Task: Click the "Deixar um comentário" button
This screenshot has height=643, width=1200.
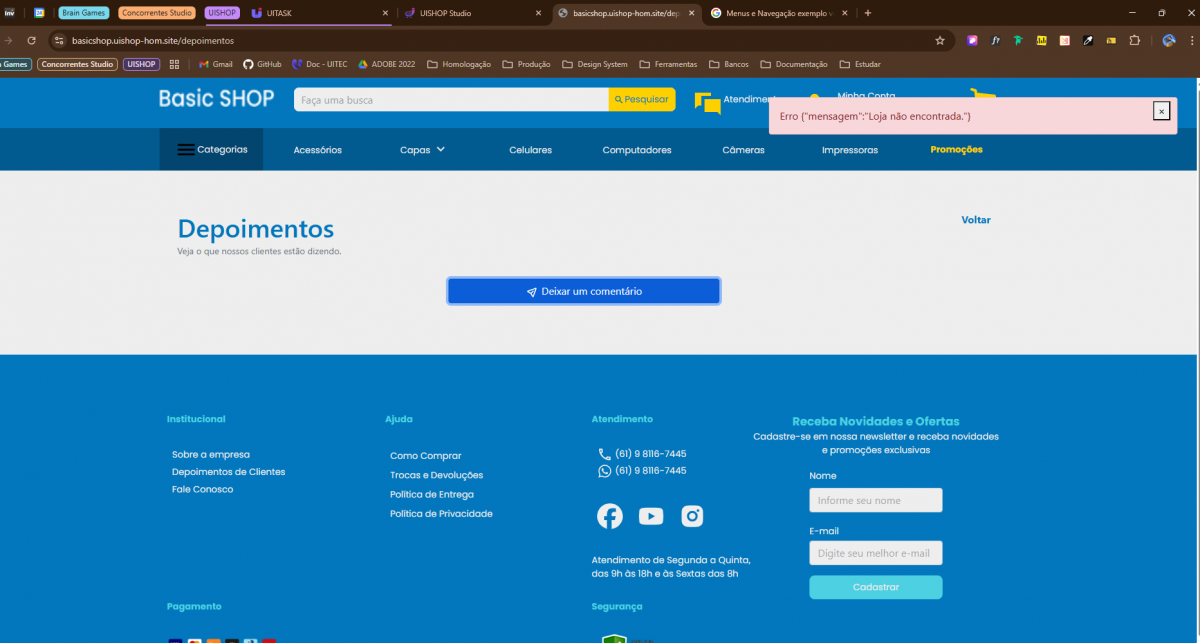Action: (x=584, y=291)
